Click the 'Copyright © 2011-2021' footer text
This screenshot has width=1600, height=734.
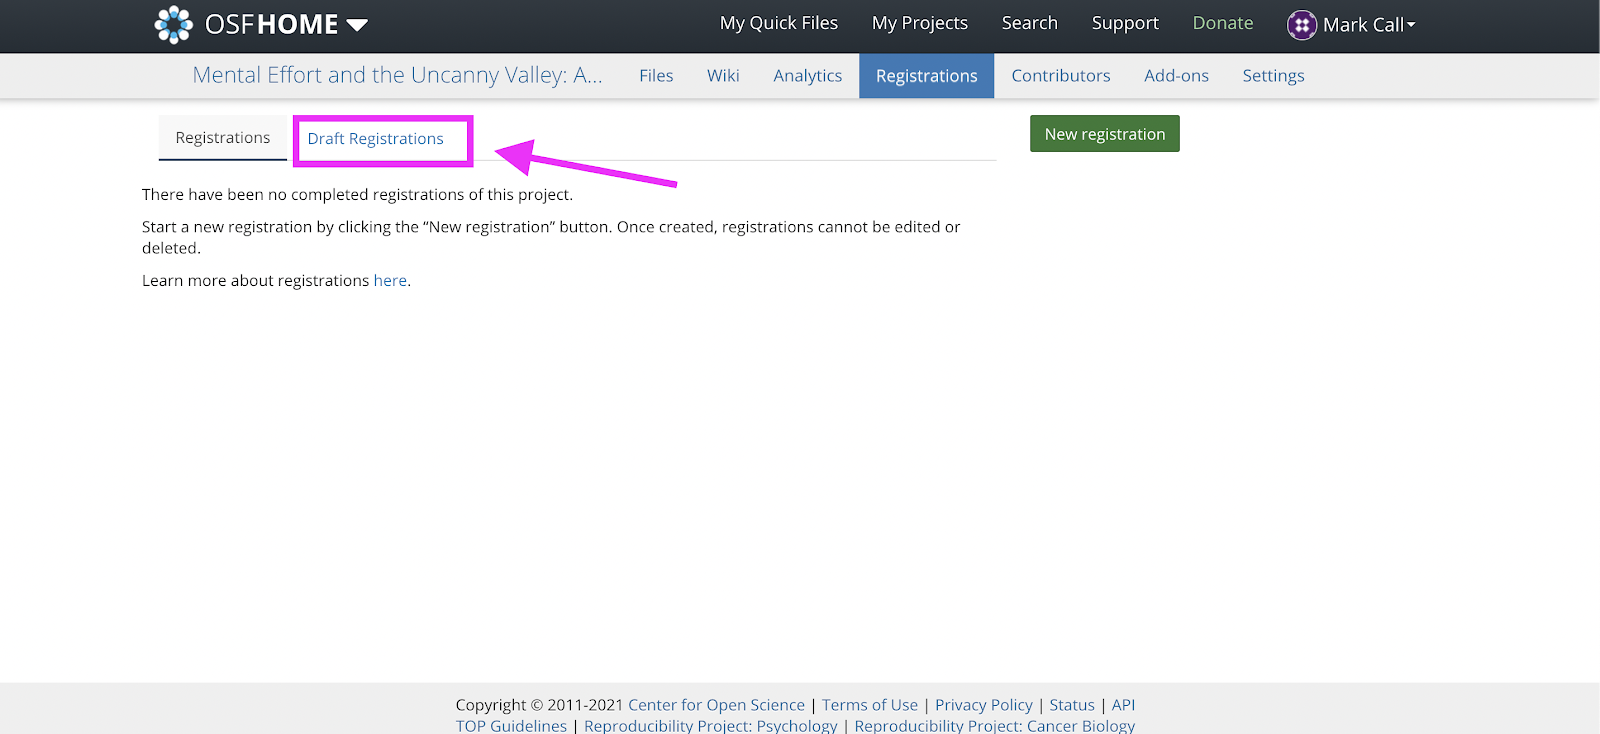[x=540, y=705]
